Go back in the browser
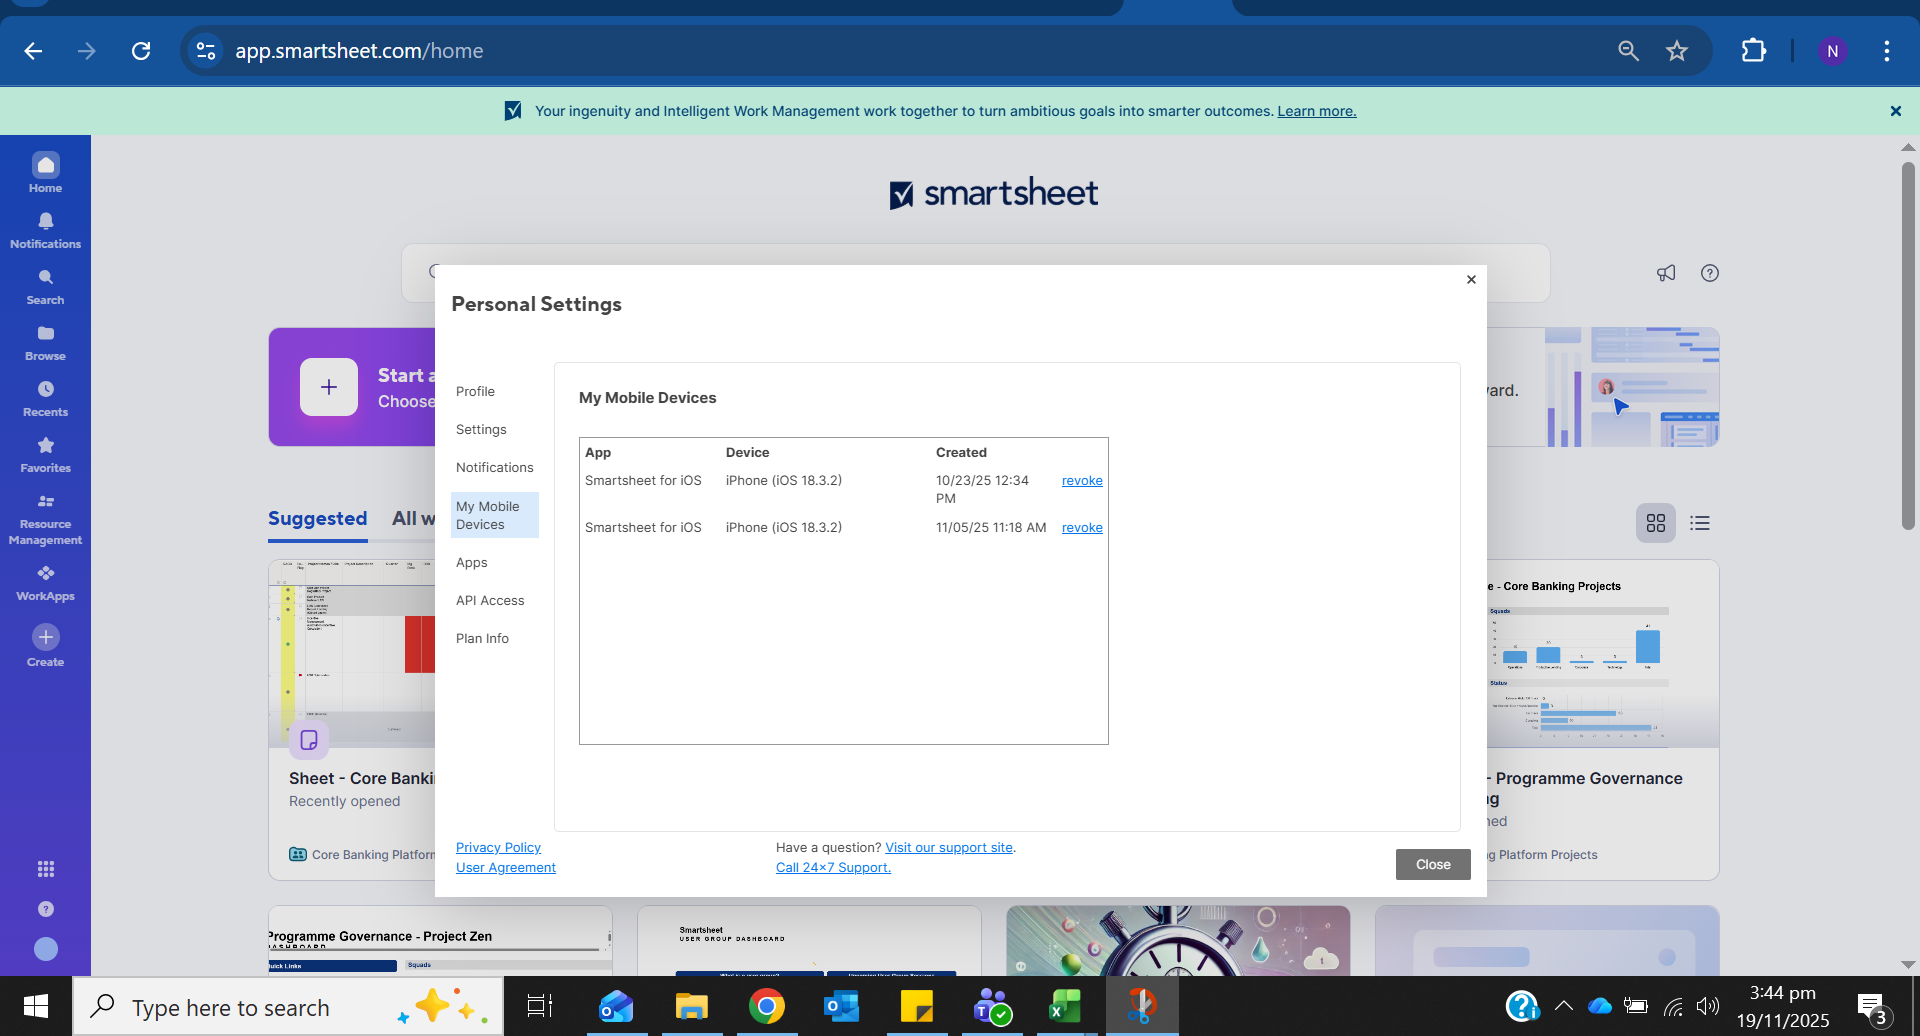The height and width of the screenshot is (1036, 1920). (33, 51)
